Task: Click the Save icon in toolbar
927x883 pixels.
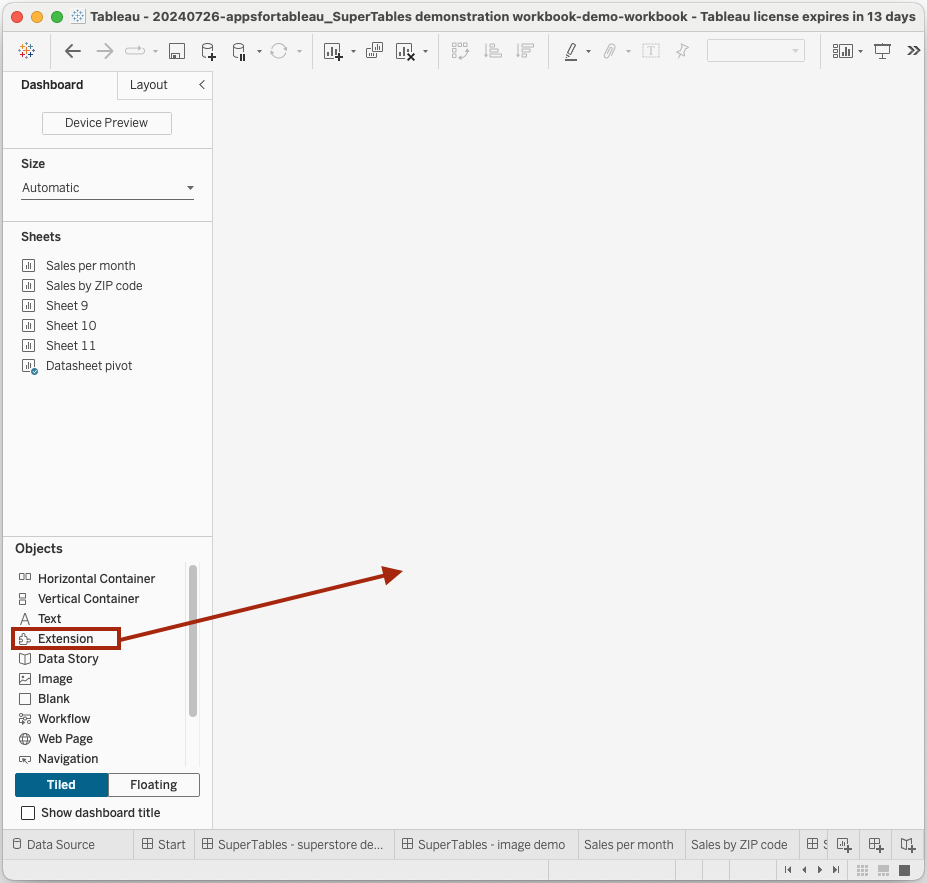Action: point(177,51)
